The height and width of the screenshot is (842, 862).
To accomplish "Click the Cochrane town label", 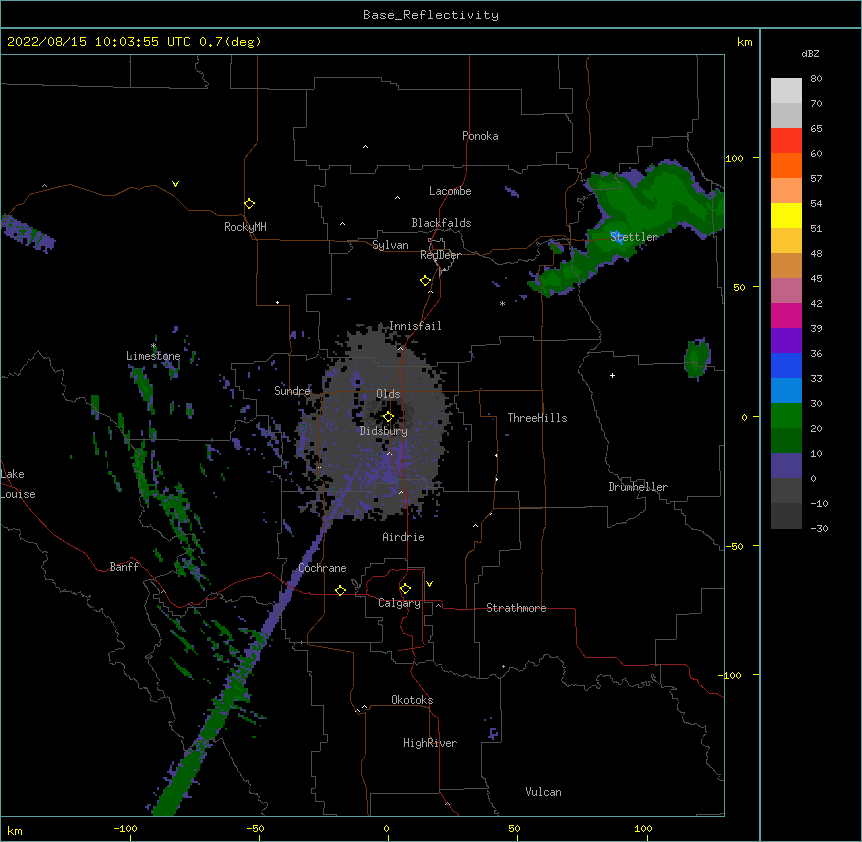I will (x=322, y=568).
